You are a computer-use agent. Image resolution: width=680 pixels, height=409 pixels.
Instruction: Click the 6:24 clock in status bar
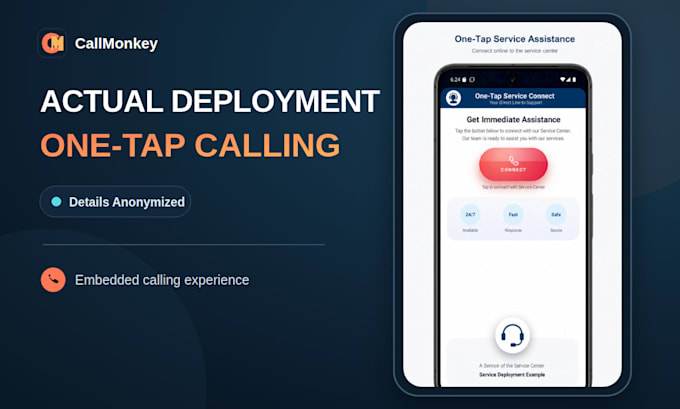click(x=455, y=79)
